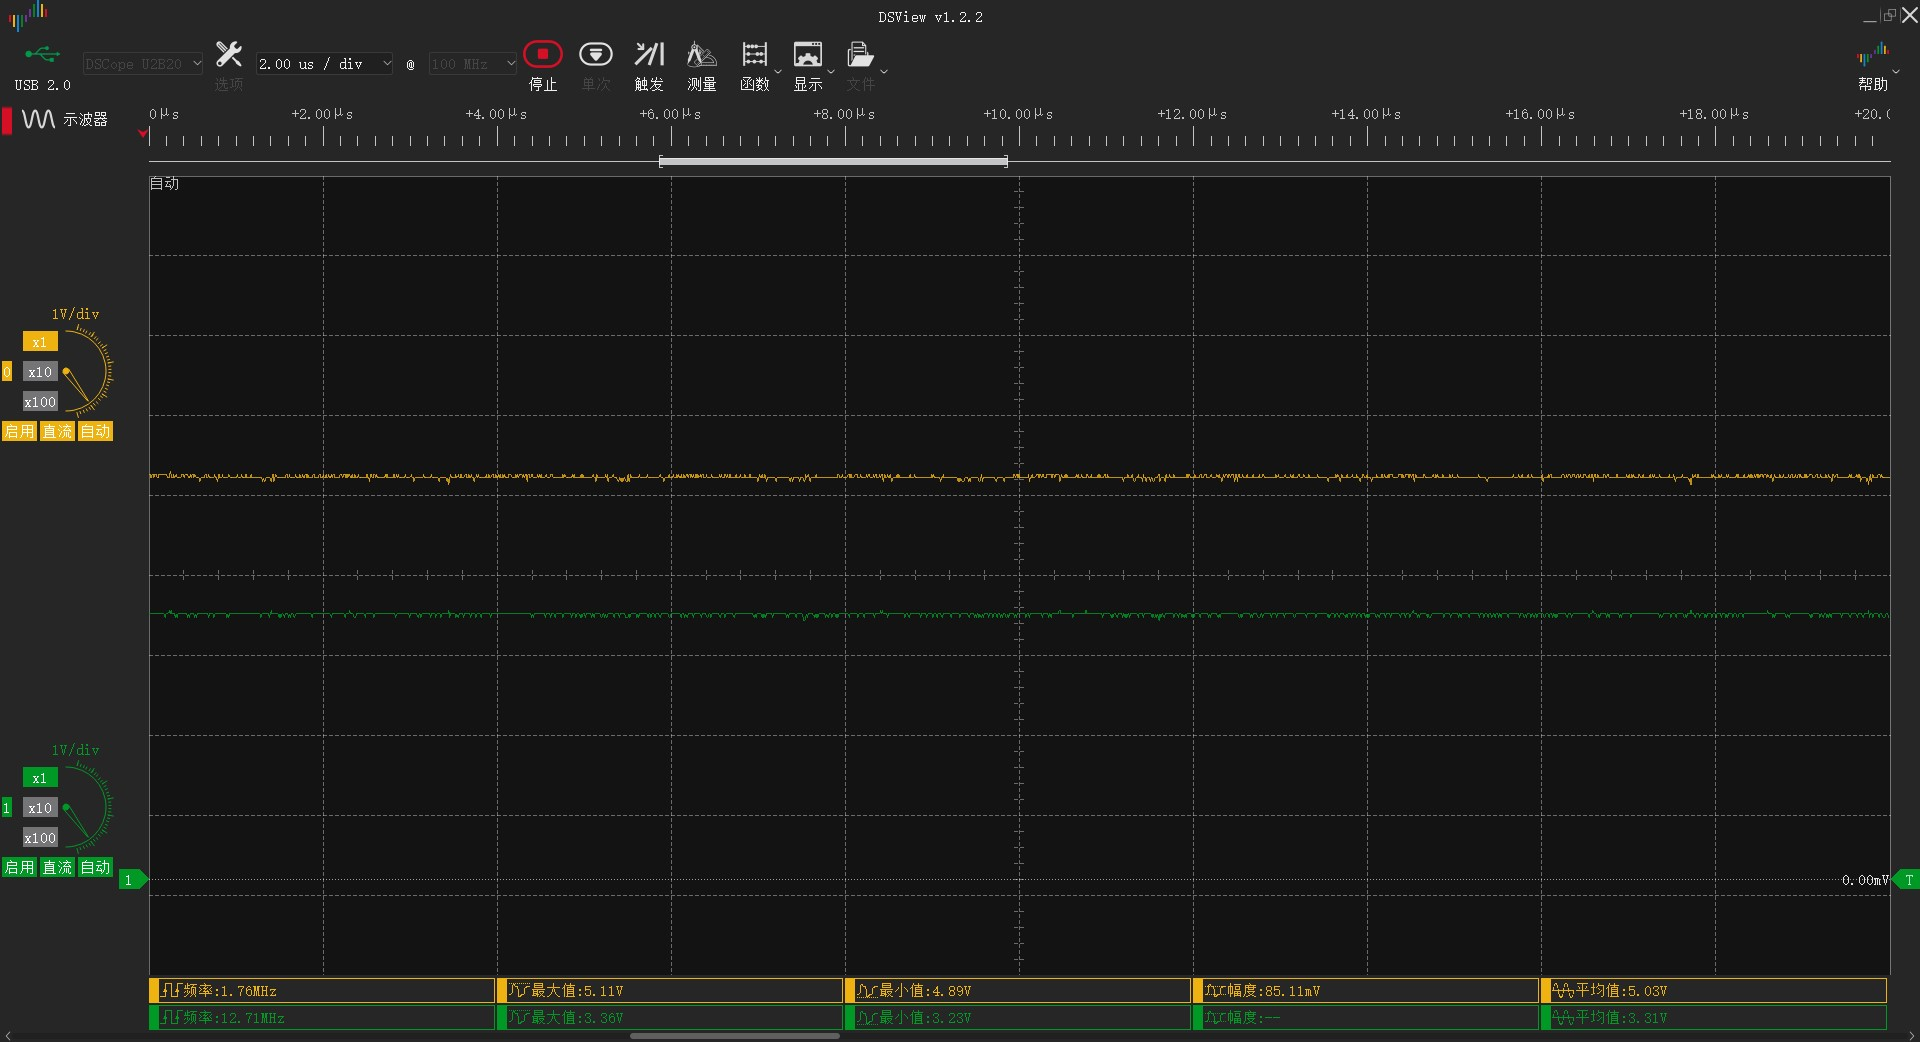This screenshot has height=1042, width=1920.
Task: Toggle DC coupling (直流) on yellow channel 0
Action: tap(57, 431)
